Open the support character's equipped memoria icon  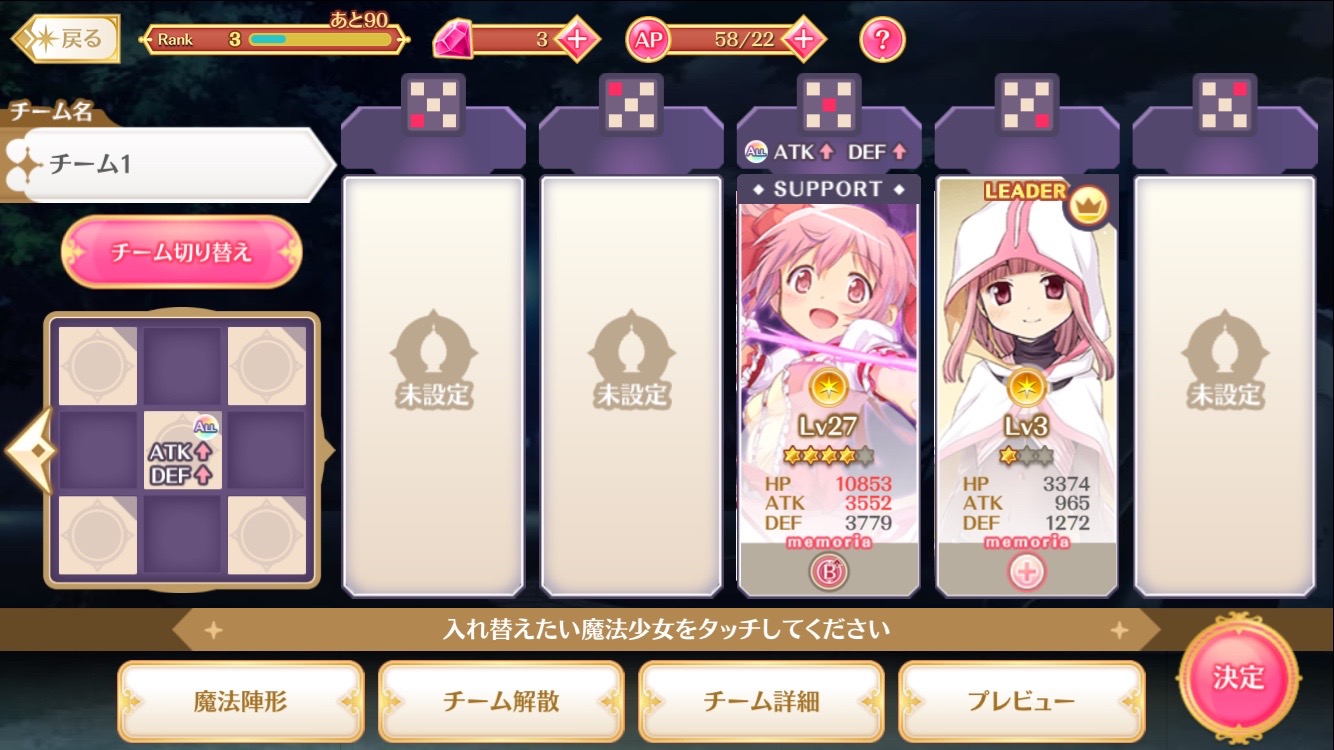tap(829, 572)
